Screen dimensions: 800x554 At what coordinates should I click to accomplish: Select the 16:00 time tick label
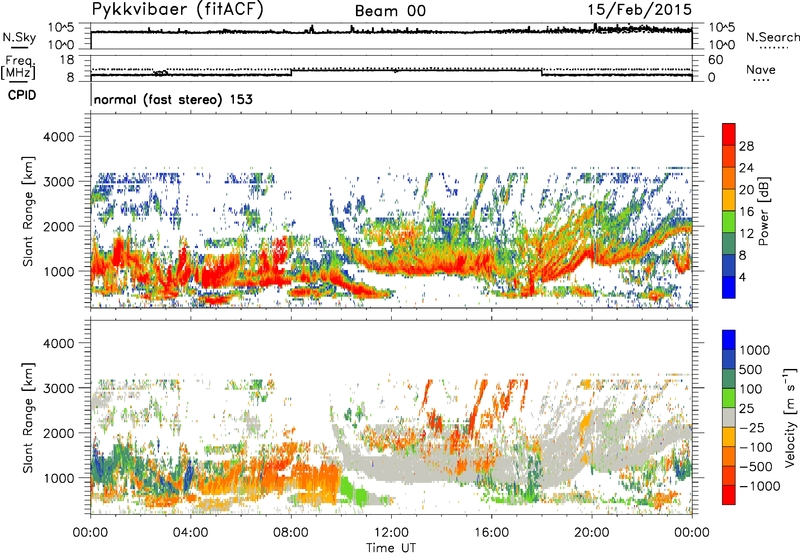pyautogui.click(x=491, y=533)
